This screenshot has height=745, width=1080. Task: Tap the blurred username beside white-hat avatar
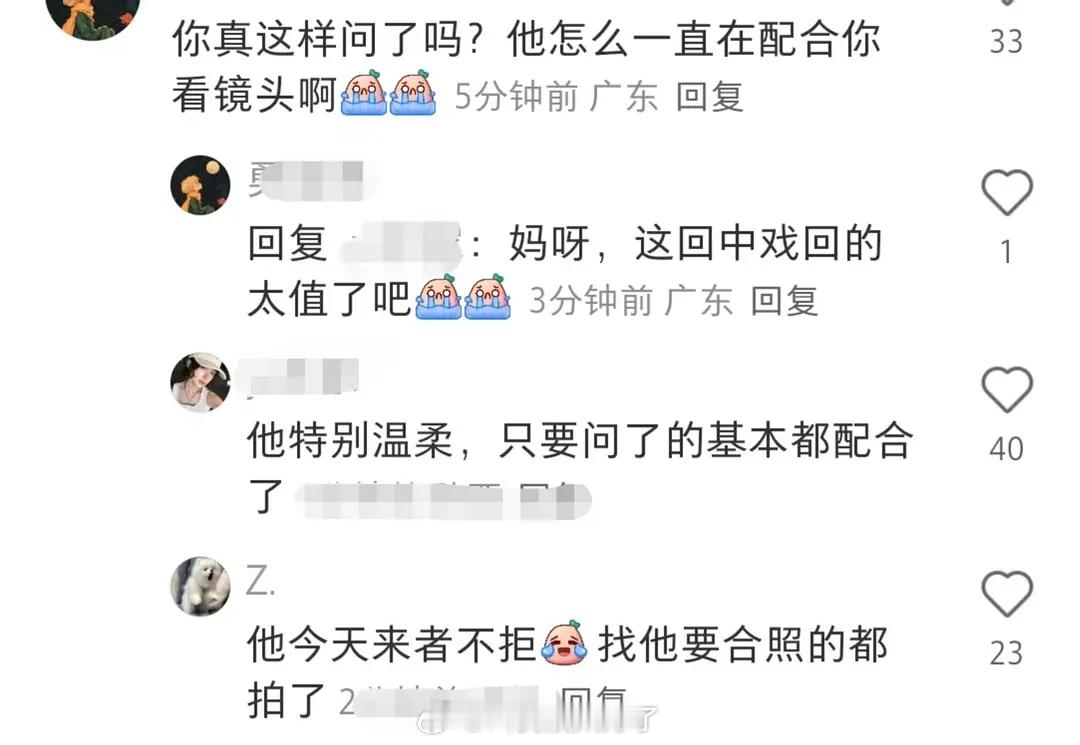(298, 377)
